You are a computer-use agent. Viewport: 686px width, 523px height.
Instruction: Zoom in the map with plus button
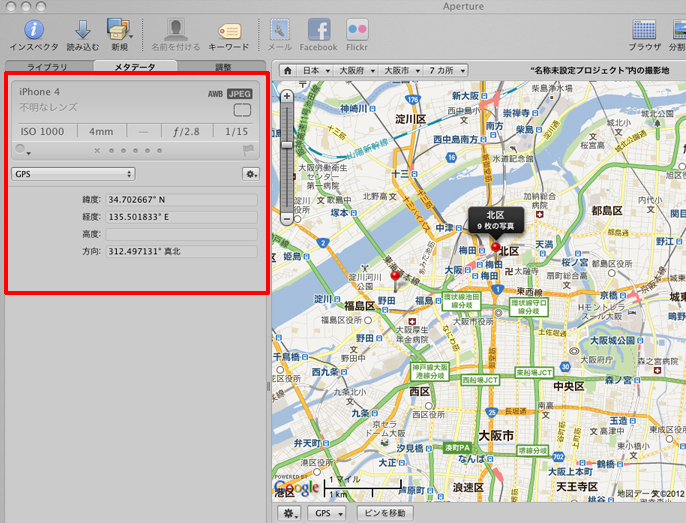[x=287, y=96]
